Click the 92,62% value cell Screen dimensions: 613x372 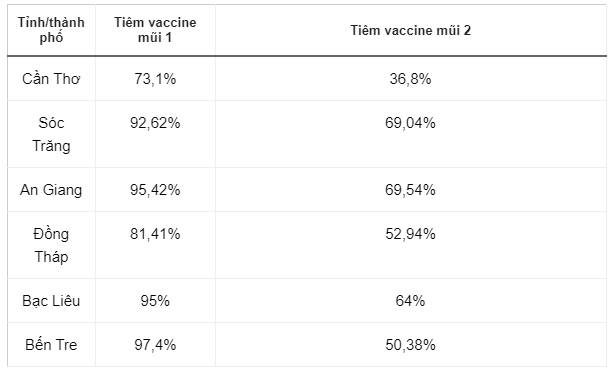point(155,134)
